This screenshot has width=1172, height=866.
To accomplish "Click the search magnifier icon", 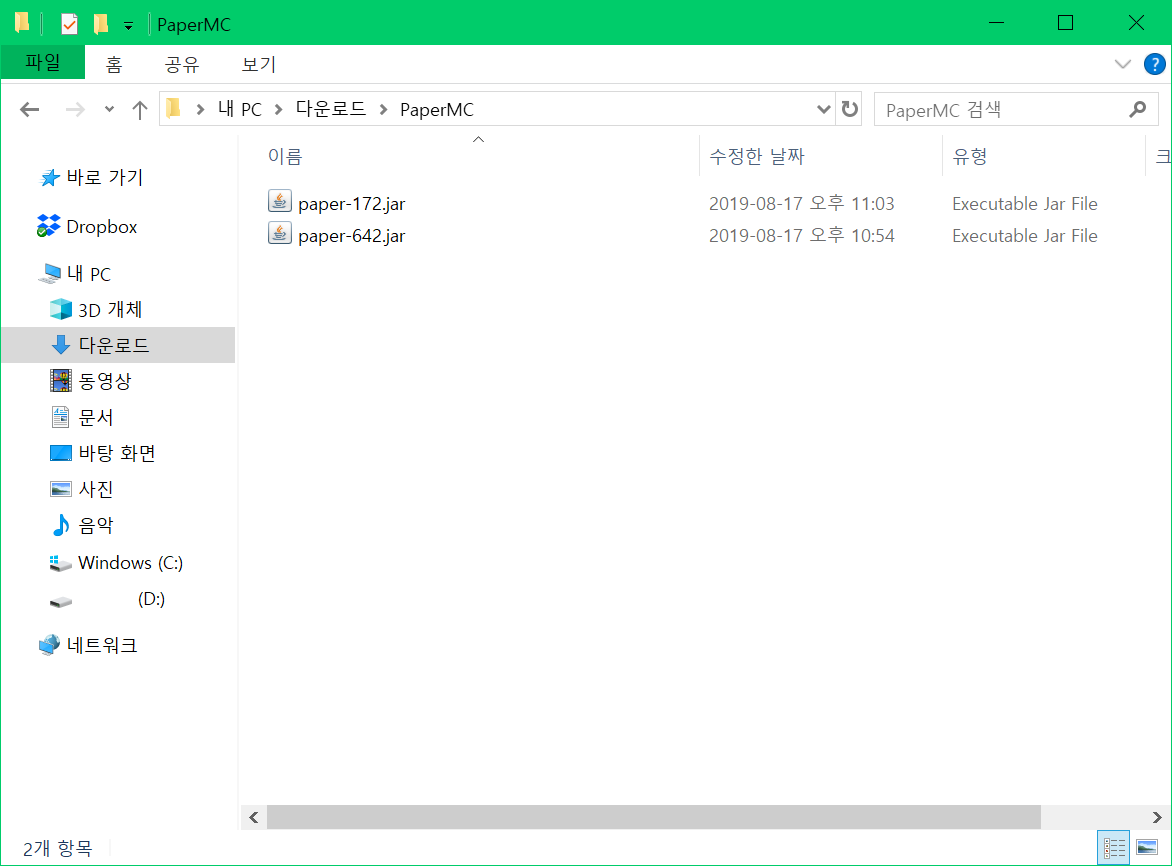I will tap(1137, 110).
